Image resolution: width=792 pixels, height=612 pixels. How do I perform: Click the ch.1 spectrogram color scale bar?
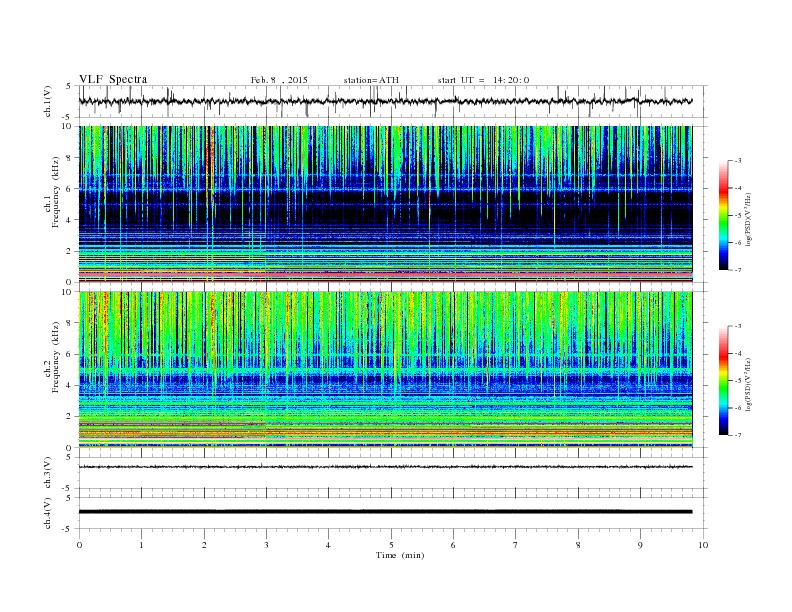pyautogui.click(x=723, y=216)
